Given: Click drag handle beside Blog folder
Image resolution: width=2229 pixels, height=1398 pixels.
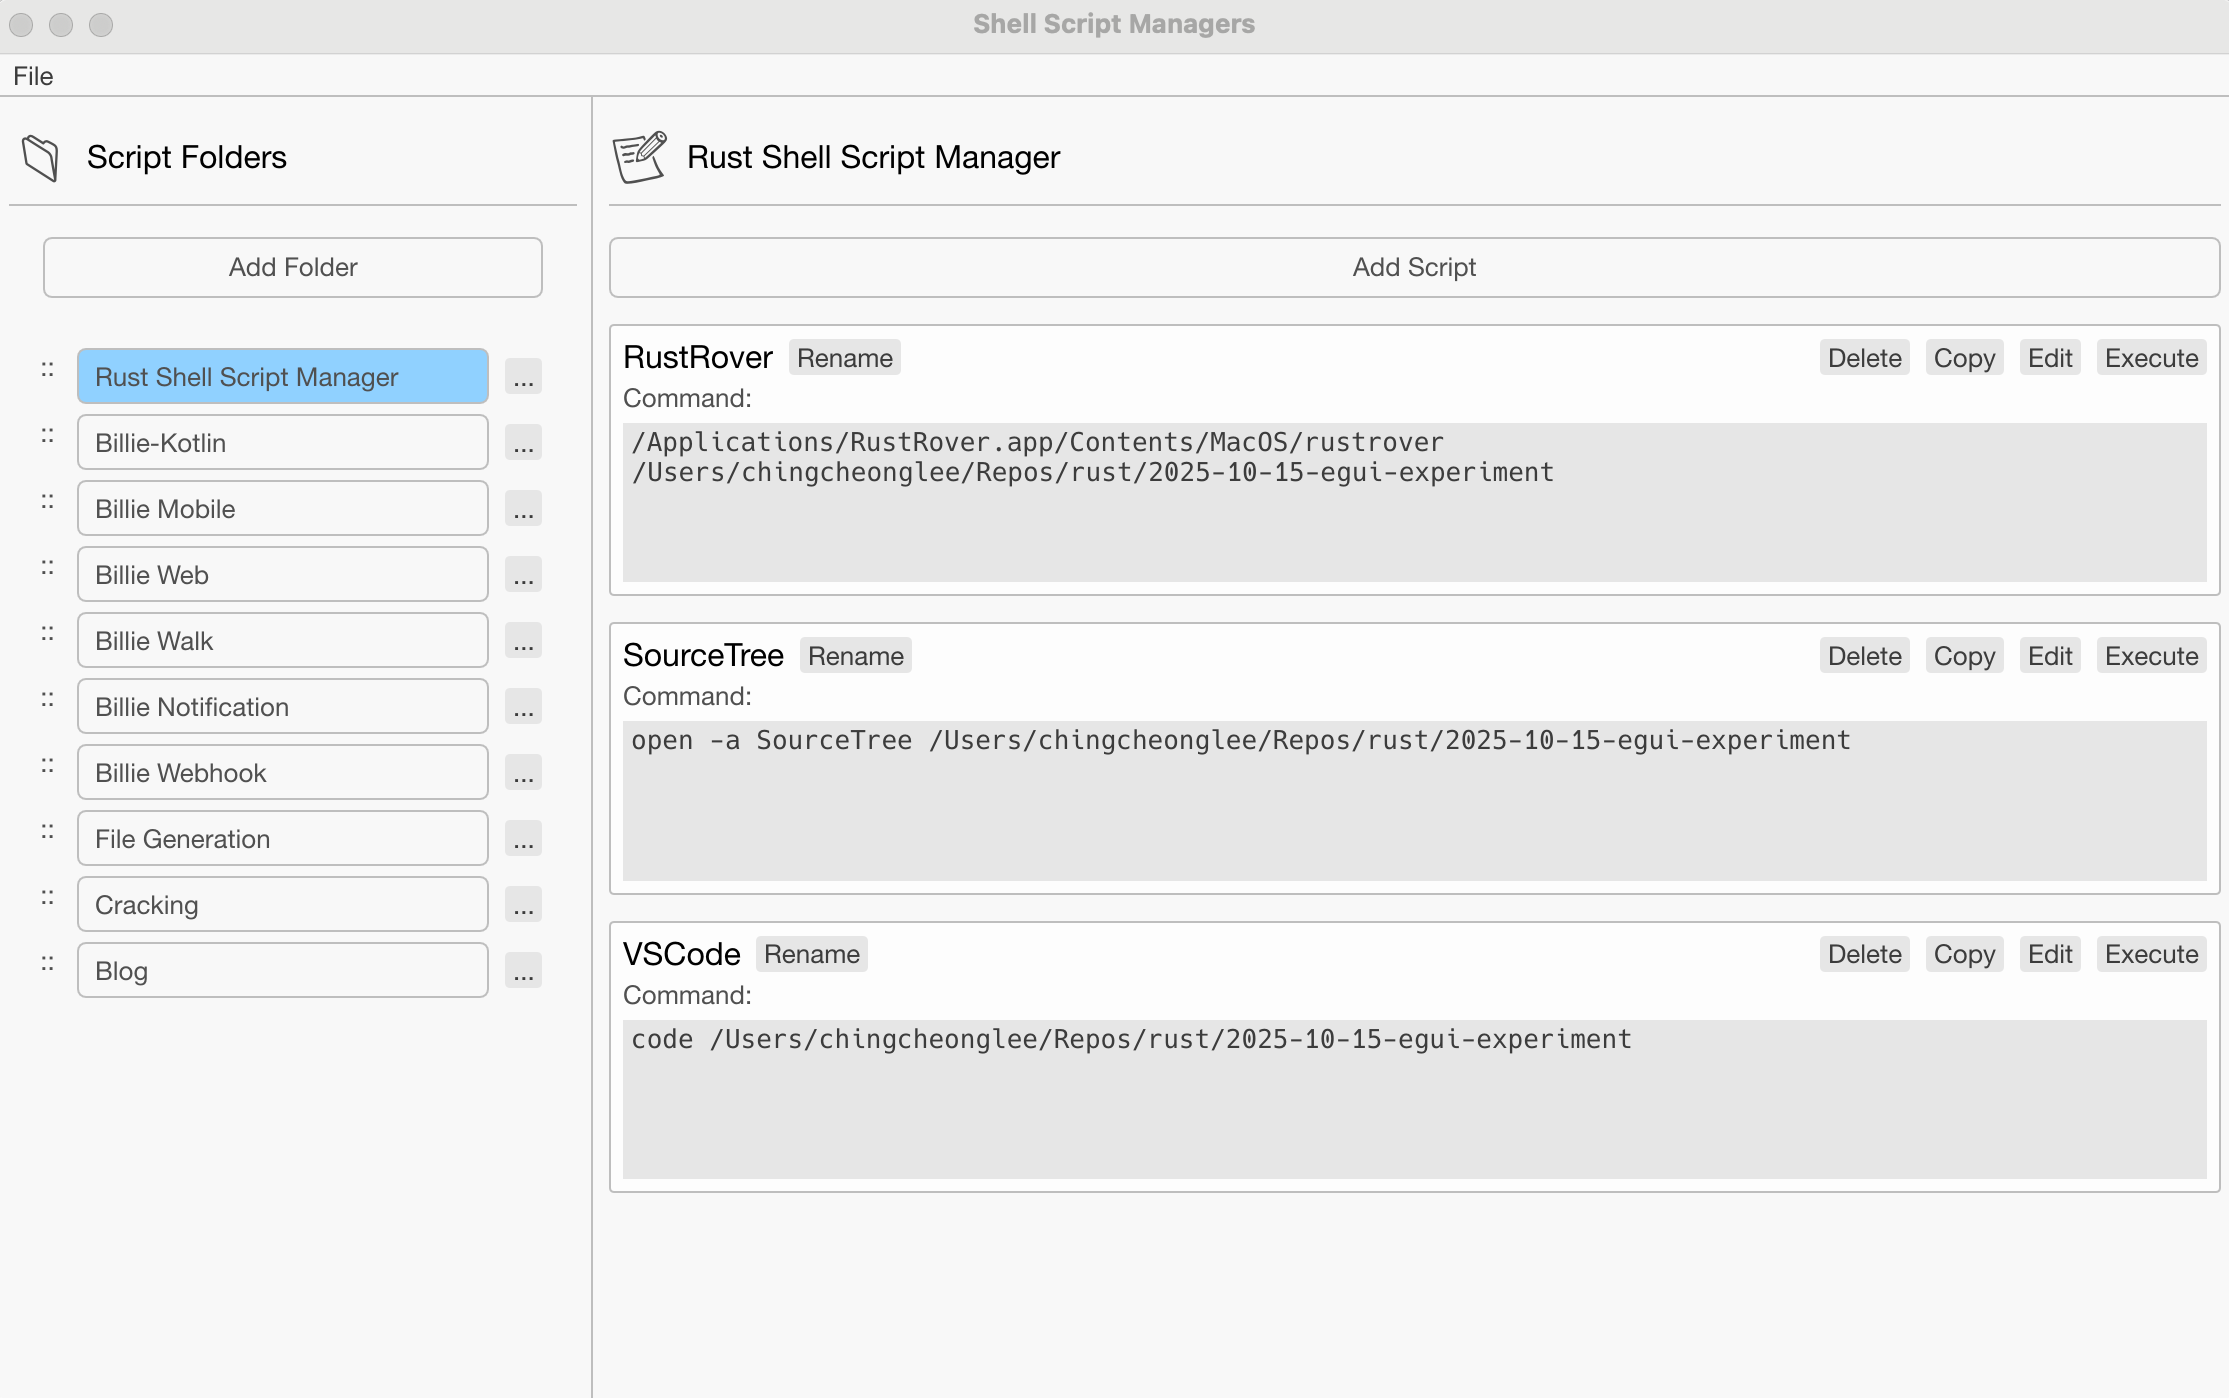Looking at the screenshot, I should click(47, 964).
